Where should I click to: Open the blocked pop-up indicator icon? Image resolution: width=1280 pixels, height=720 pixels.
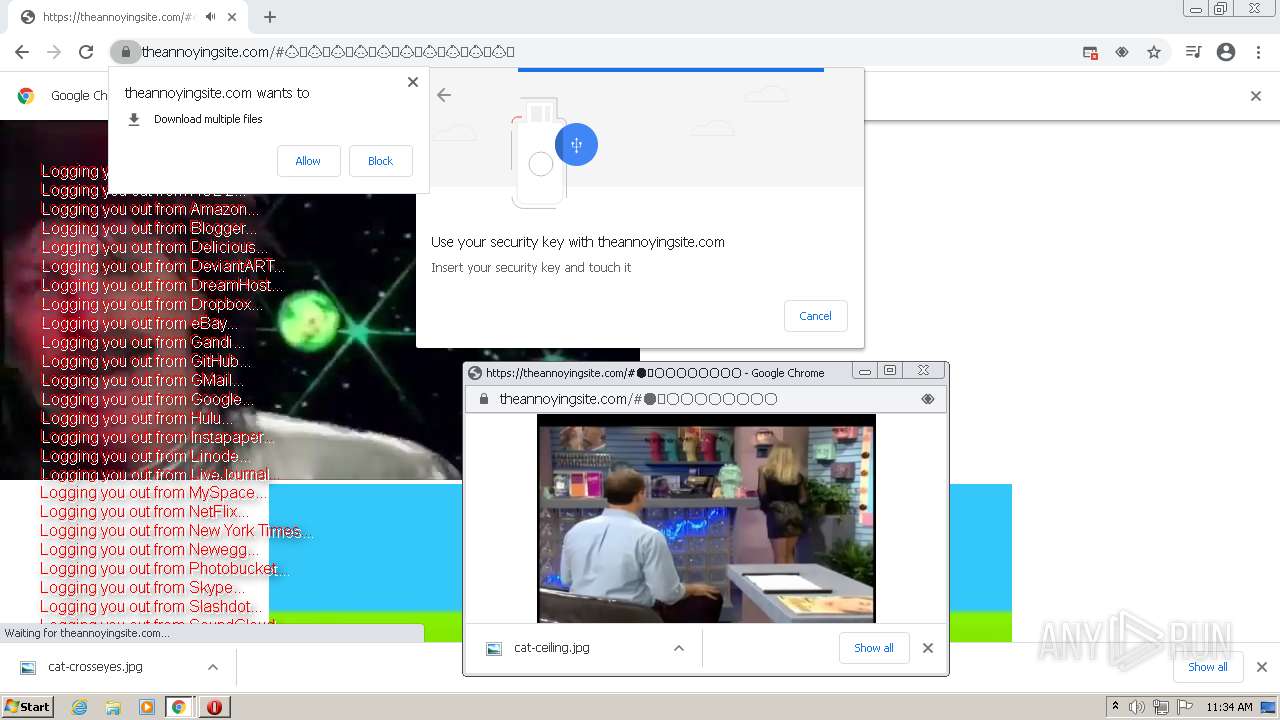click(x=1090, y=52)
